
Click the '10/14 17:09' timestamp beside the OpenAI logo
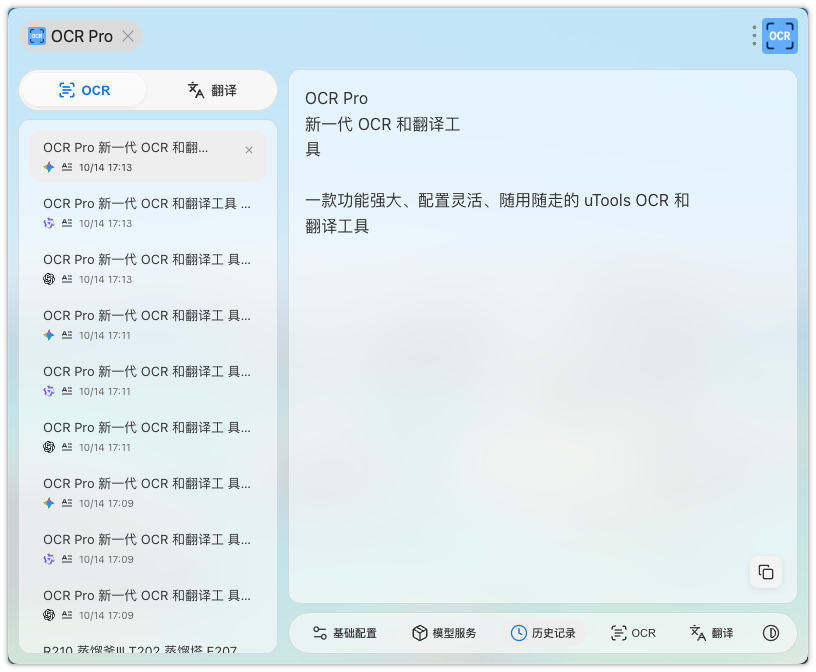click(106, 616)
